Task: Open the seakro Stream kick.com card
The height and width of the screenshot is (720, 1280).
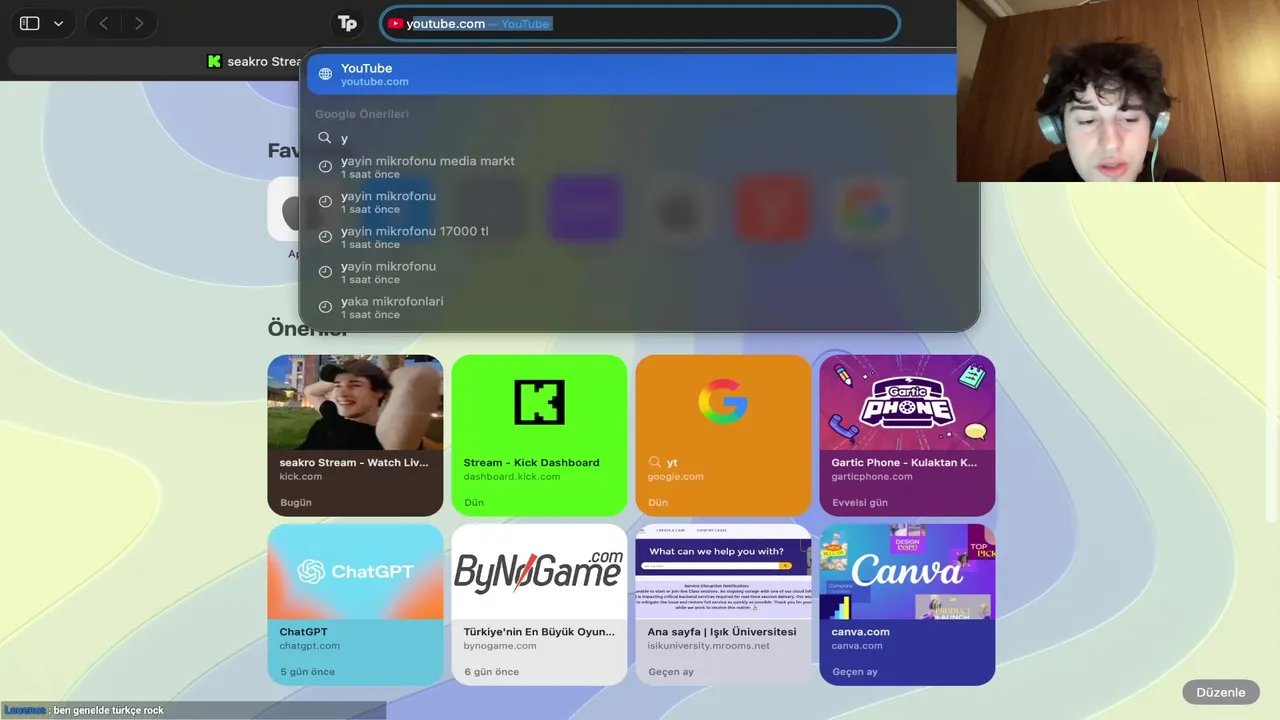Action: pyautogui.click(x=355, y=435)
